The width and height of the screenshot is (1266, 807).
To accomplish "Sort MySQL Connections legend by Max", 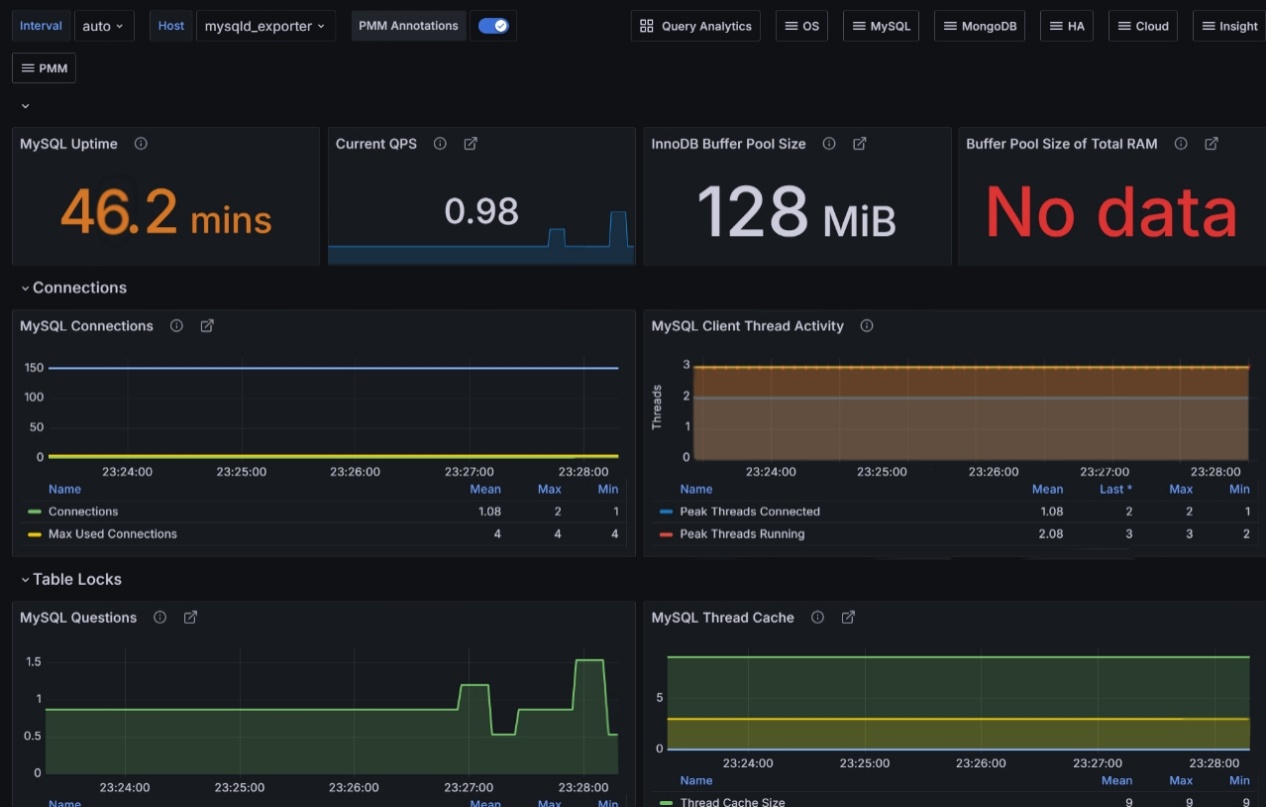I will (x=549, y=489).
